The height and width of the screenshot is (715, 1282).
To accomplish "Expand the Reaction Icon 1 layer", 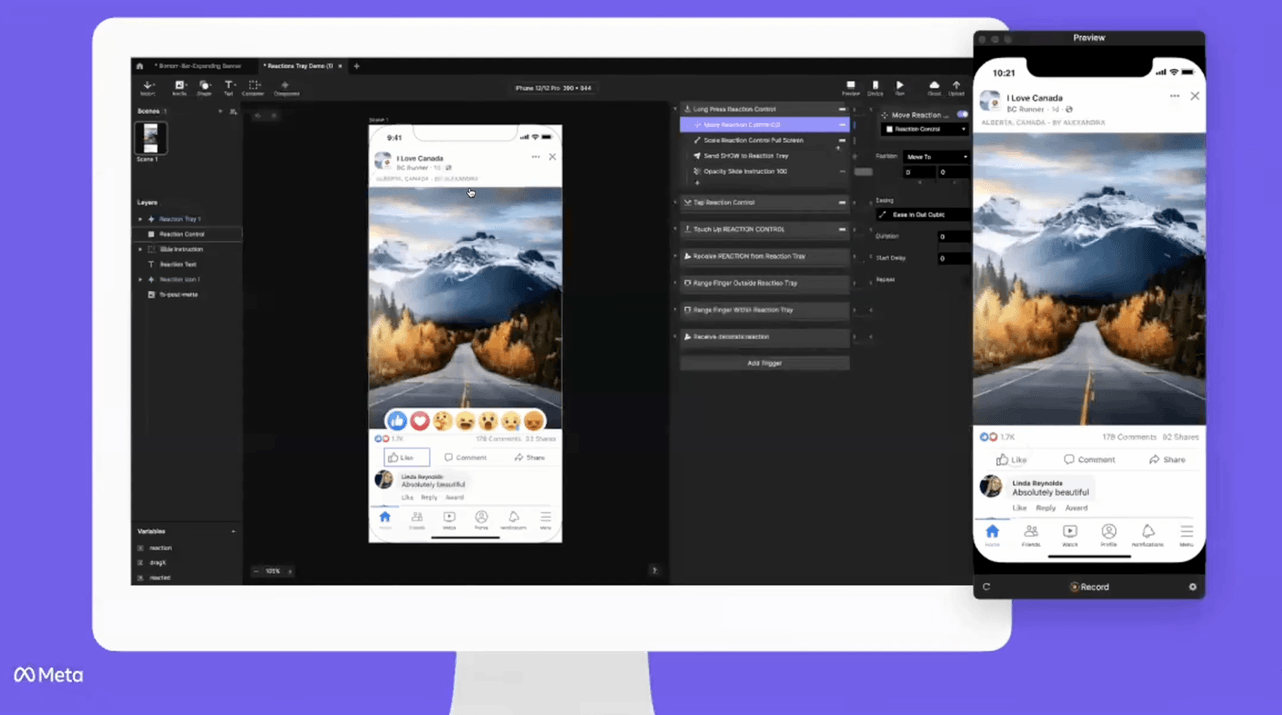I will pos(140,279).
